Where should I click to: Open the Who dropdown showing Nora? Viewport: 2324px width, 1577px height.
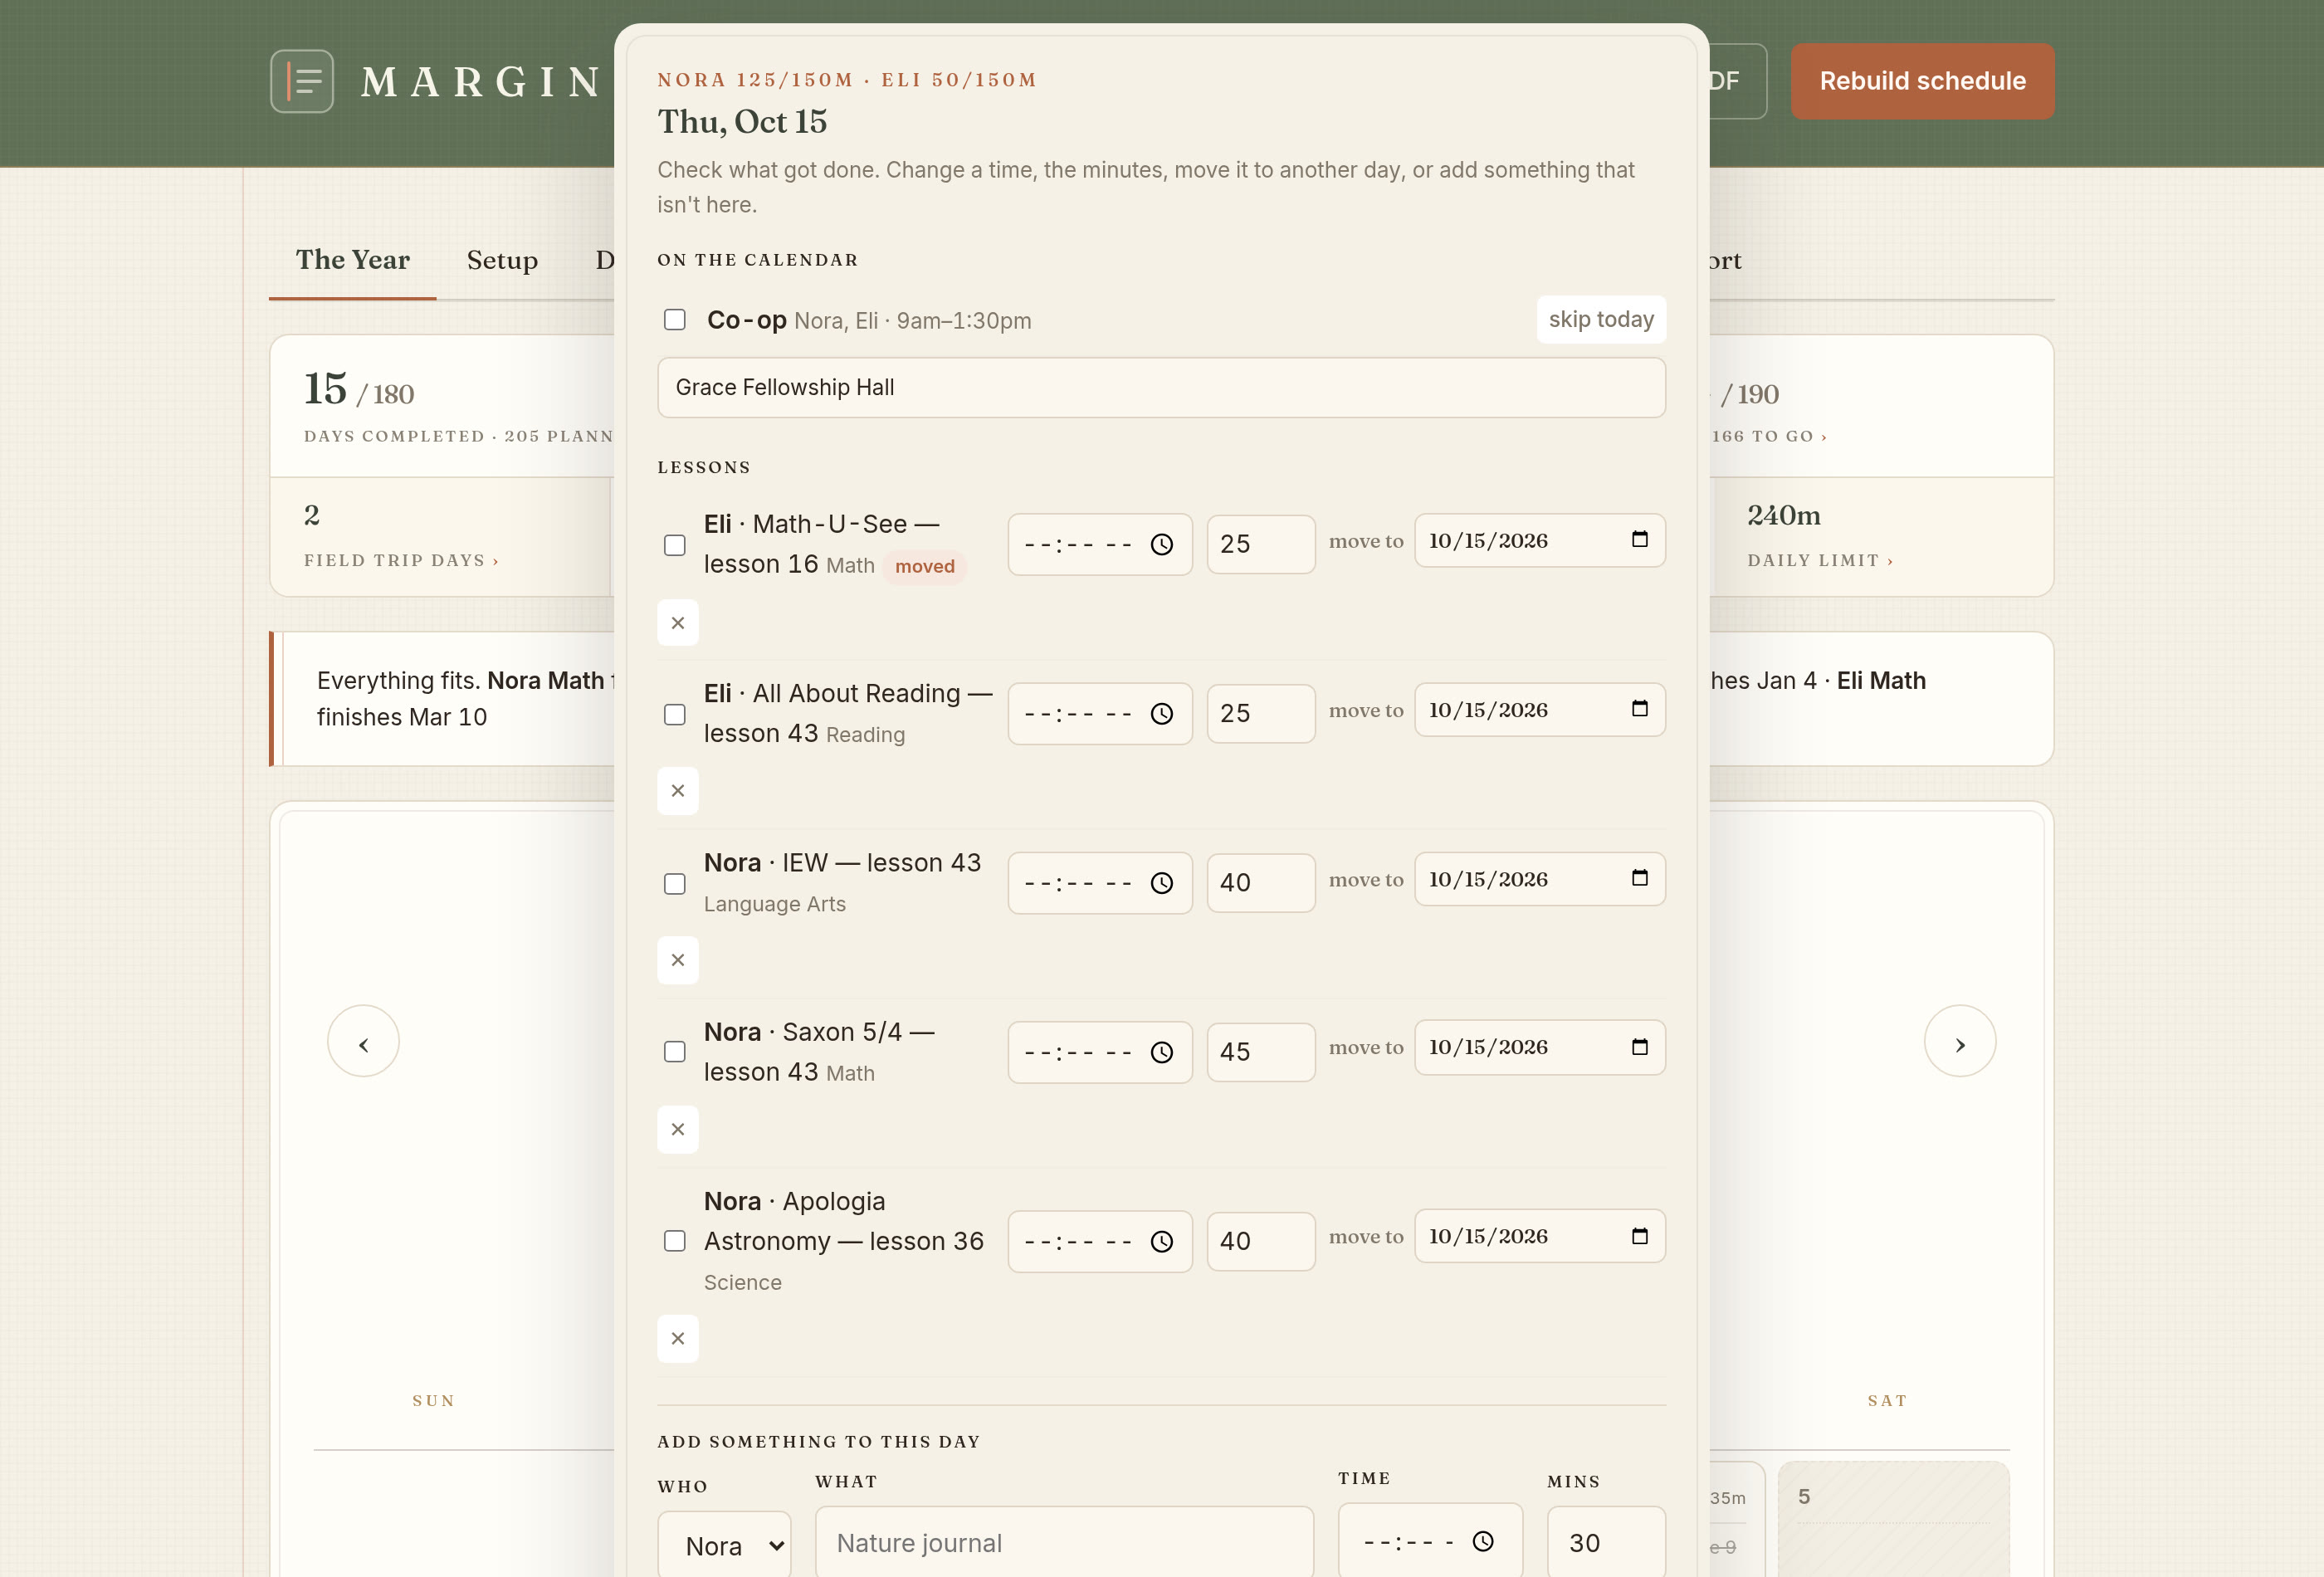pos(724,1545)
